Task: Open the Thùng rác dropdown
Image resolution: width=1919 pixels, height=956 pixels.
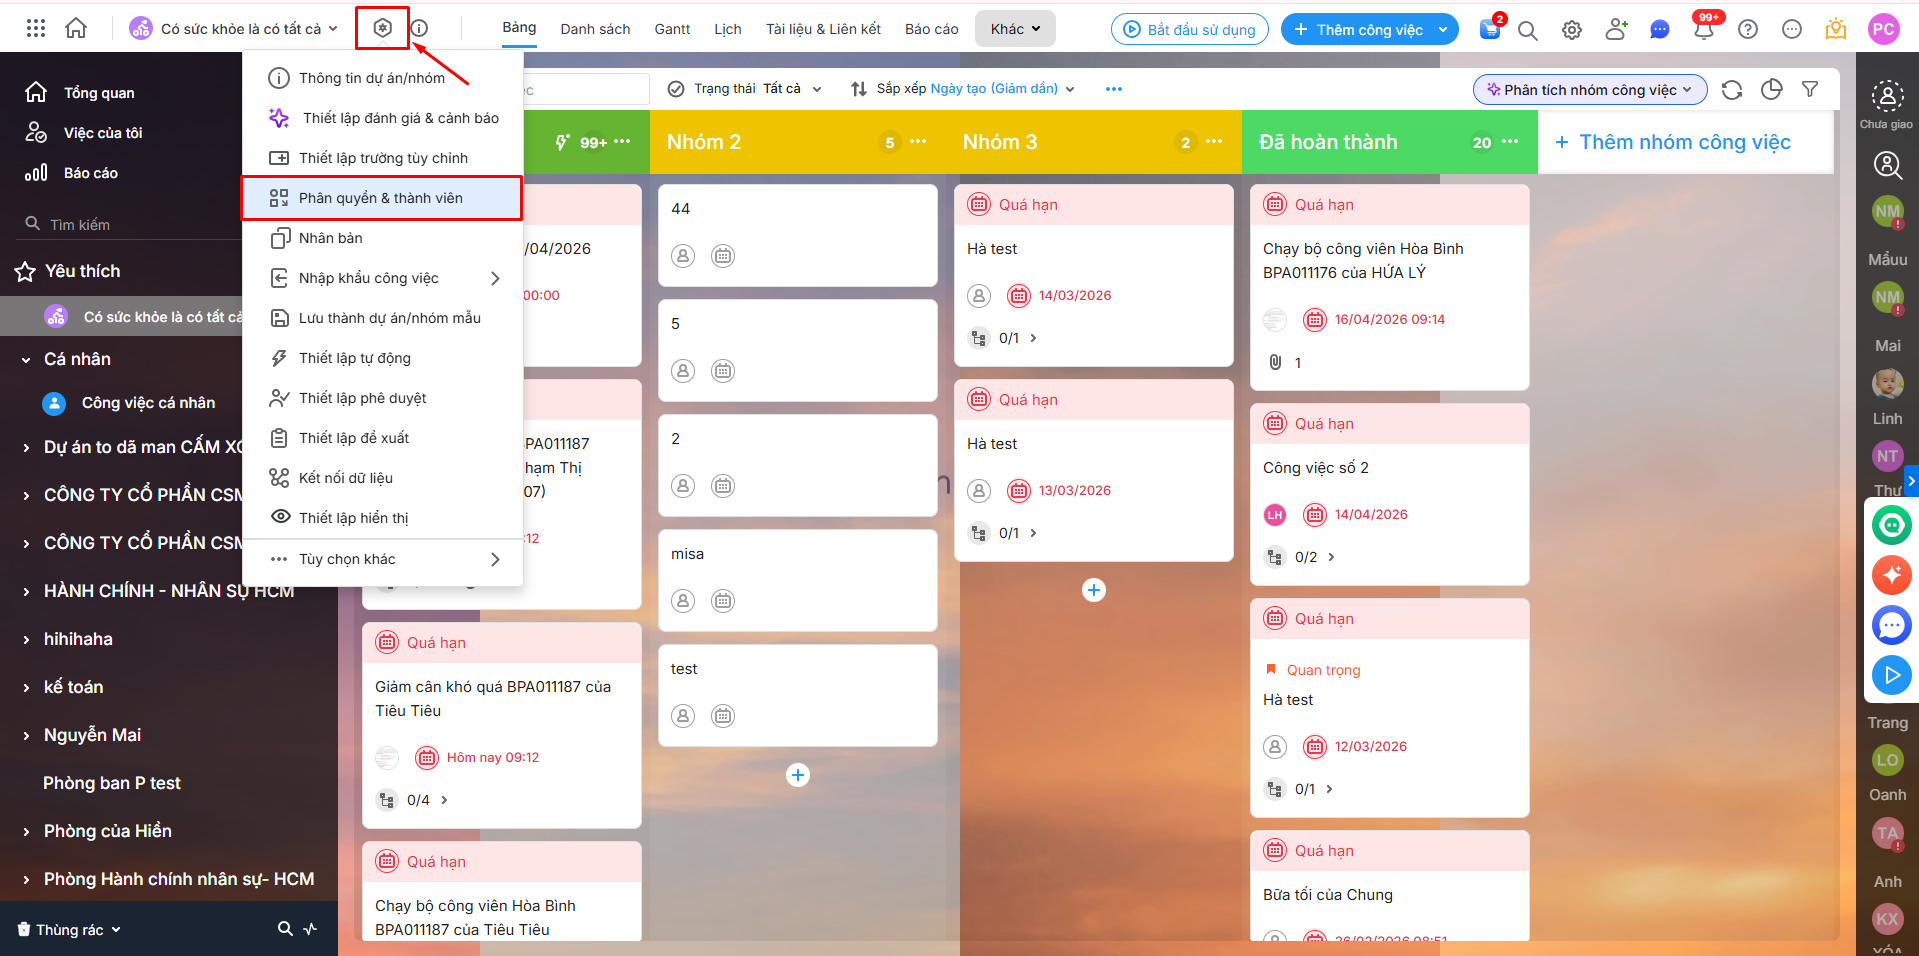Action: tap(70, 929)
